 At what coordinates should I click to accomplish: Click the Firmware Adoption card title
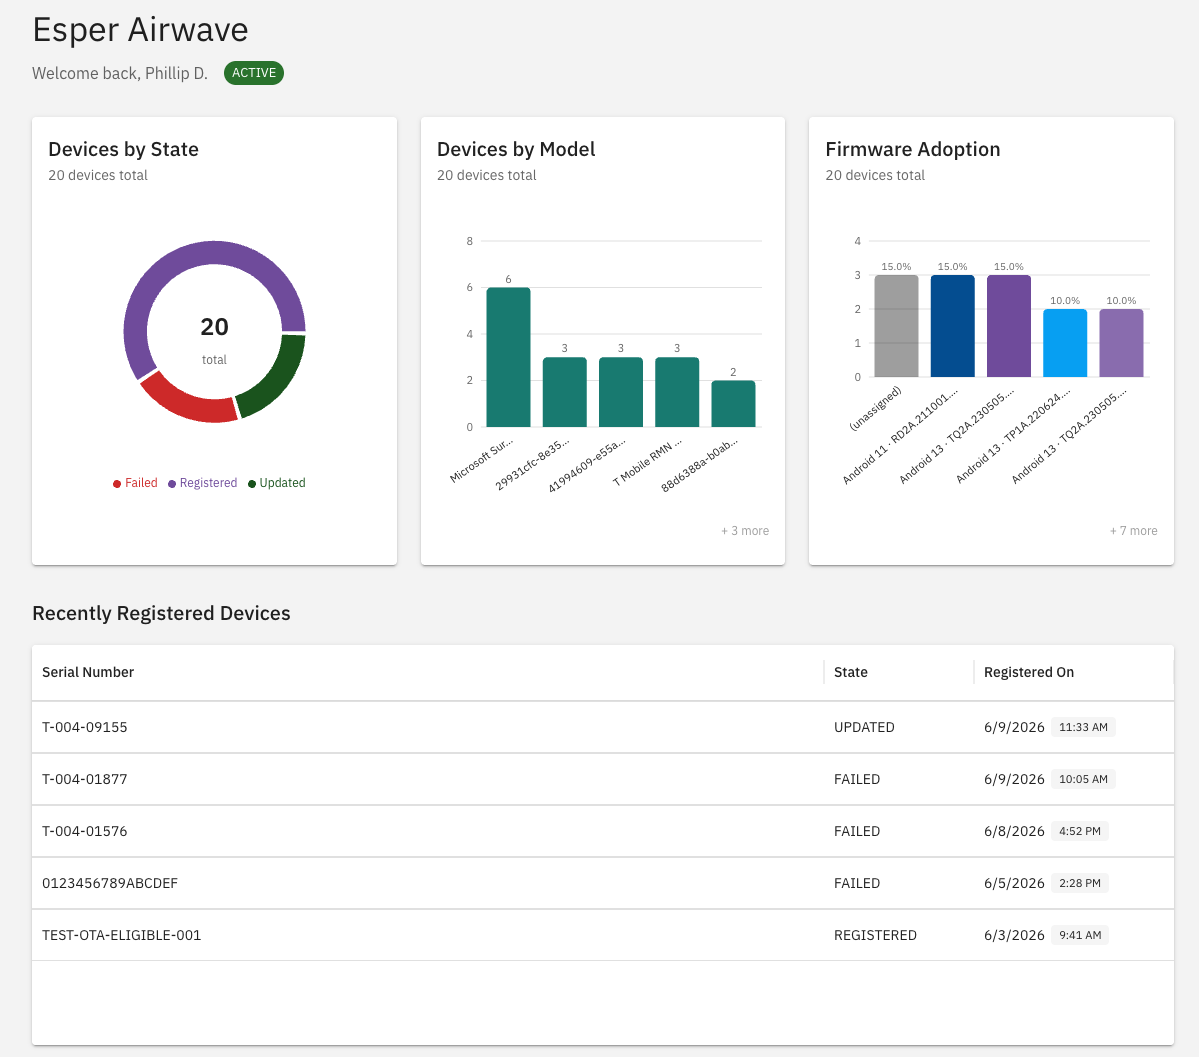tap(912, 149)
